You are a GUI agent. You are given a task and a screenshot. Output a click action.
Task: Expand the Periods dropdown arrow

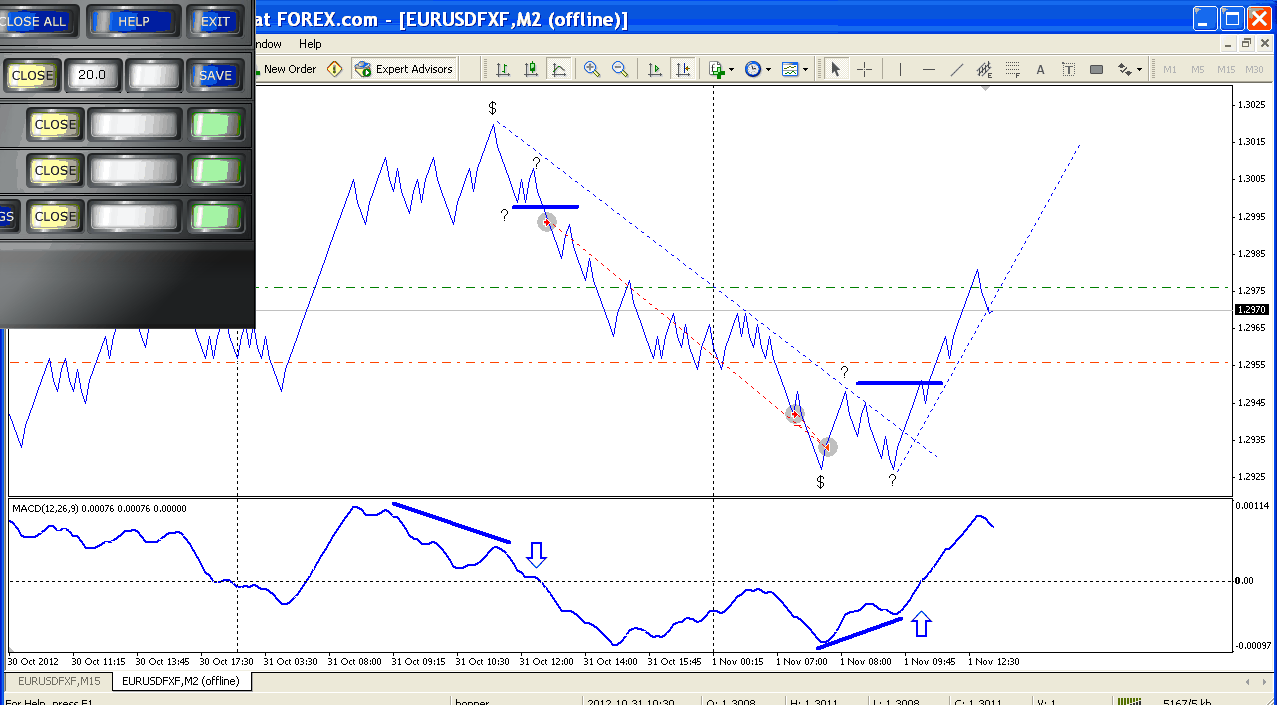[x=768, y=69]
